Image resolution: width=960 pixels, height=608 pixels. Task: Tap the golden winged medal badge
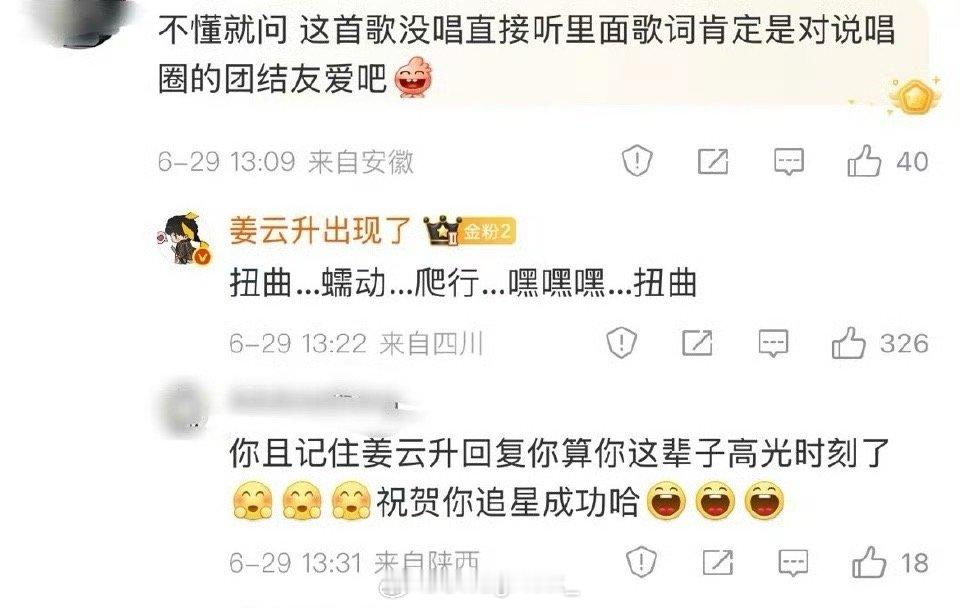pyautogui.click(x=915, y=96)
